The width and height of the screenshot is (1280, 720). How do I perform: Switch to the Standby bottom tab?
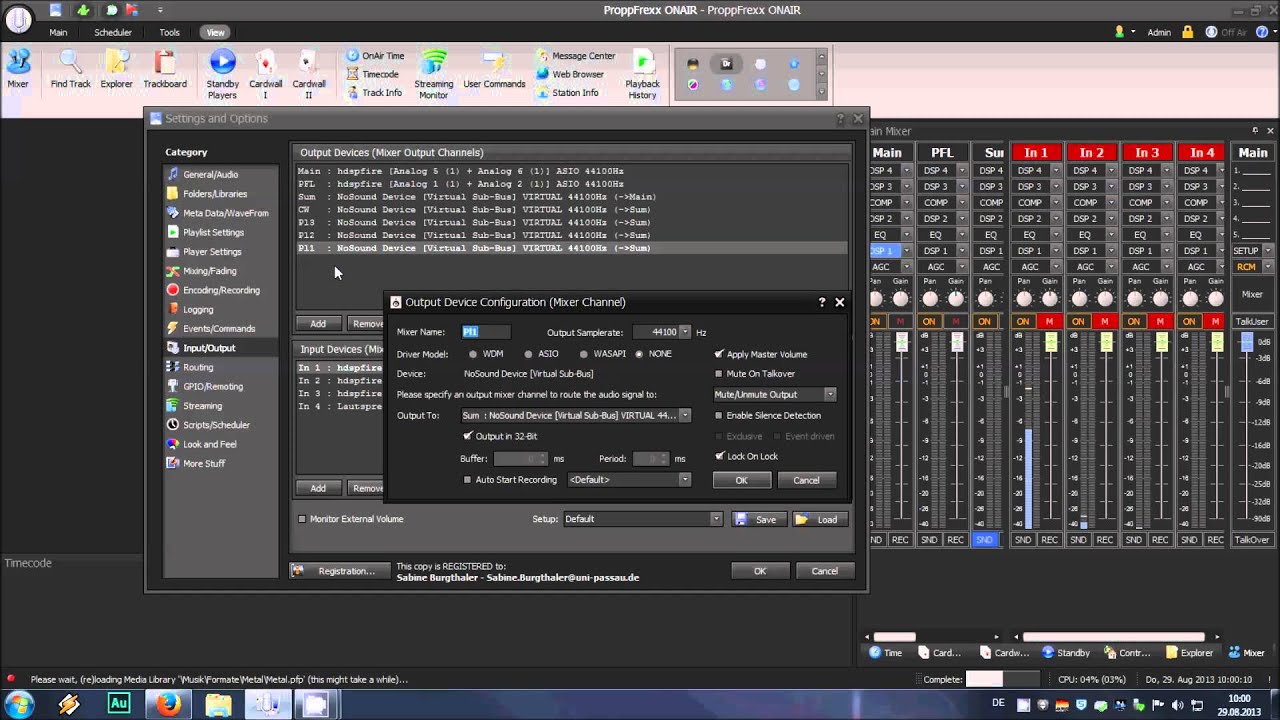(x=1067, y=653)
